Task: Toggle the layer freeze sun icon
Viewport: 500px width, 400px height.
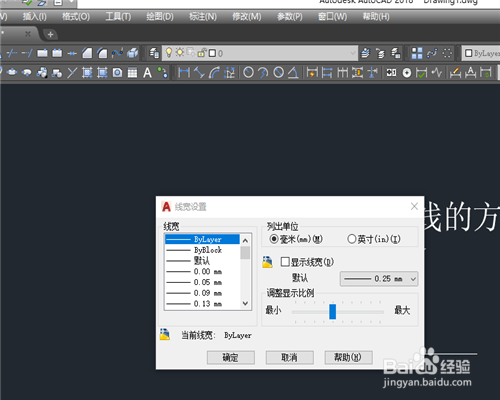Action: (180, 52)
